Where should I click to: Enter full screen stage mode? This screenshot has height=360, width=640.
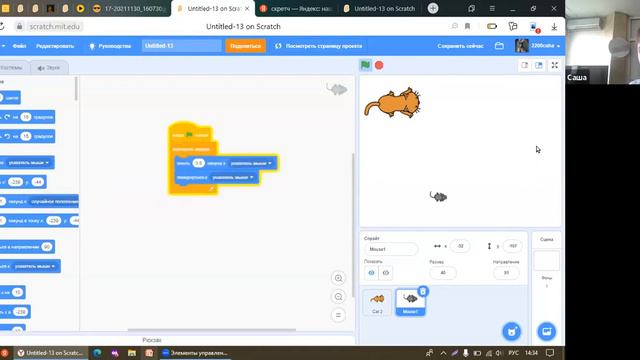pyautogui.click(x=554, y=65)
